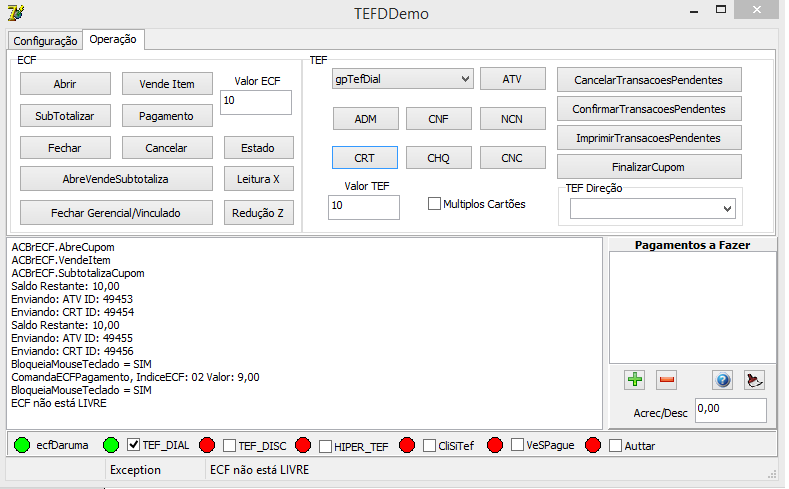The height and width of the screenshot is (489, 789).
Task: Click status bar message 'ECF não está LIVRE'
Action: 260,470
